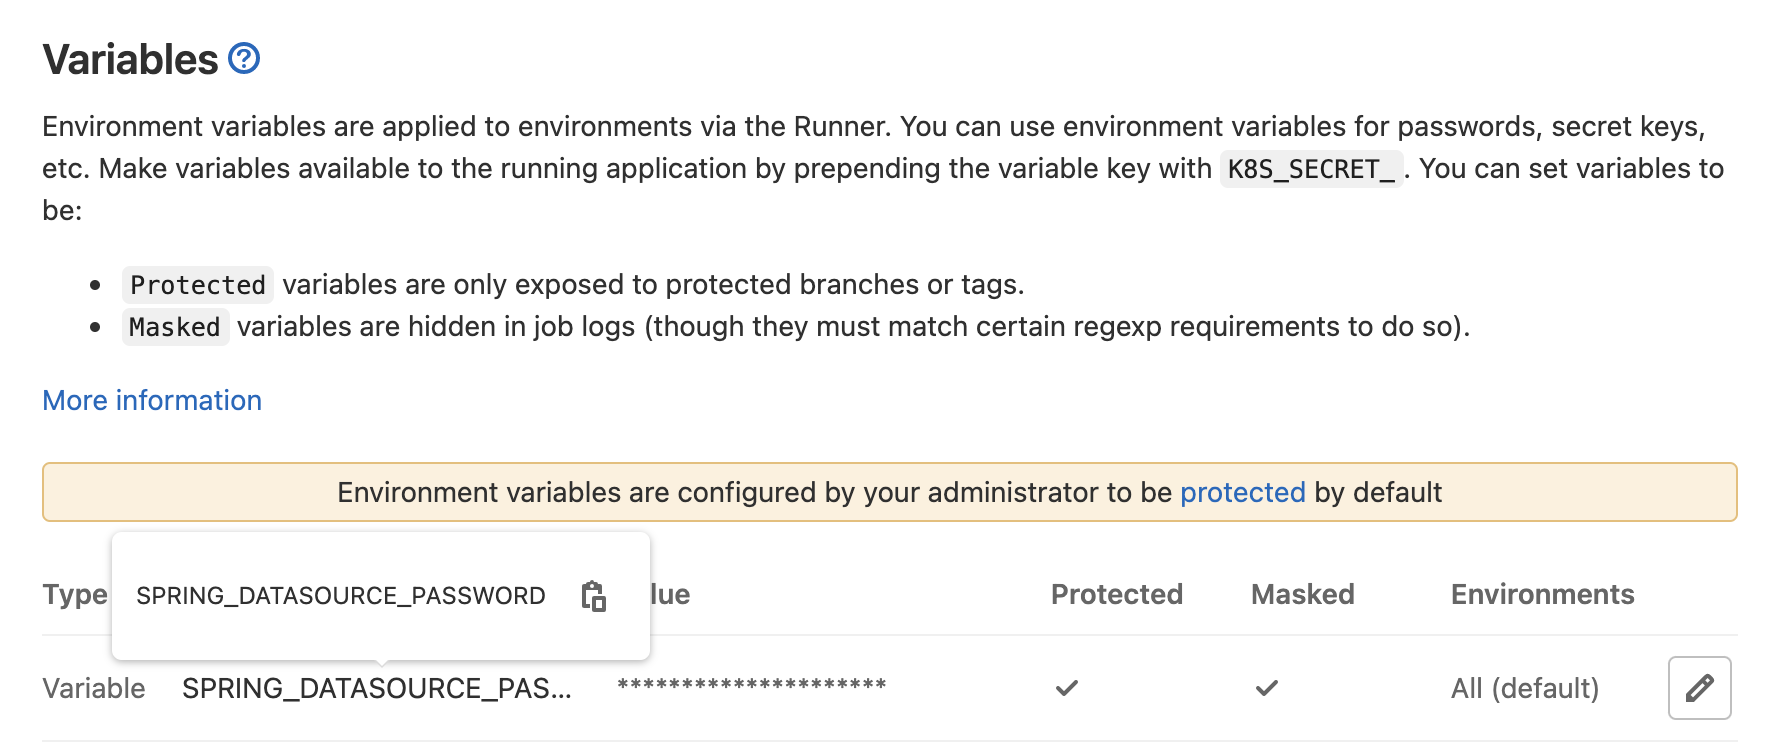Click the Protected column check mark
1780x750 pixels.
[1067, 688]
